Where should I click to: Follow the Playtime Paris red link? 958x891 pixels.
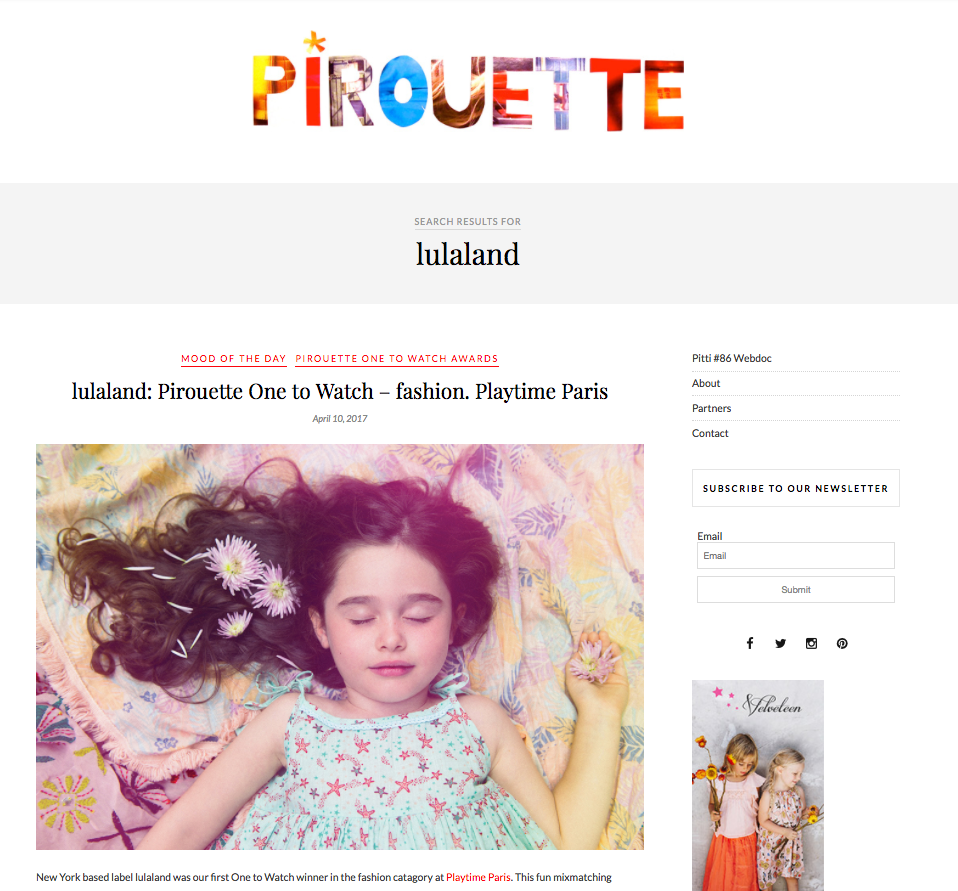click(x=478, y=877)
